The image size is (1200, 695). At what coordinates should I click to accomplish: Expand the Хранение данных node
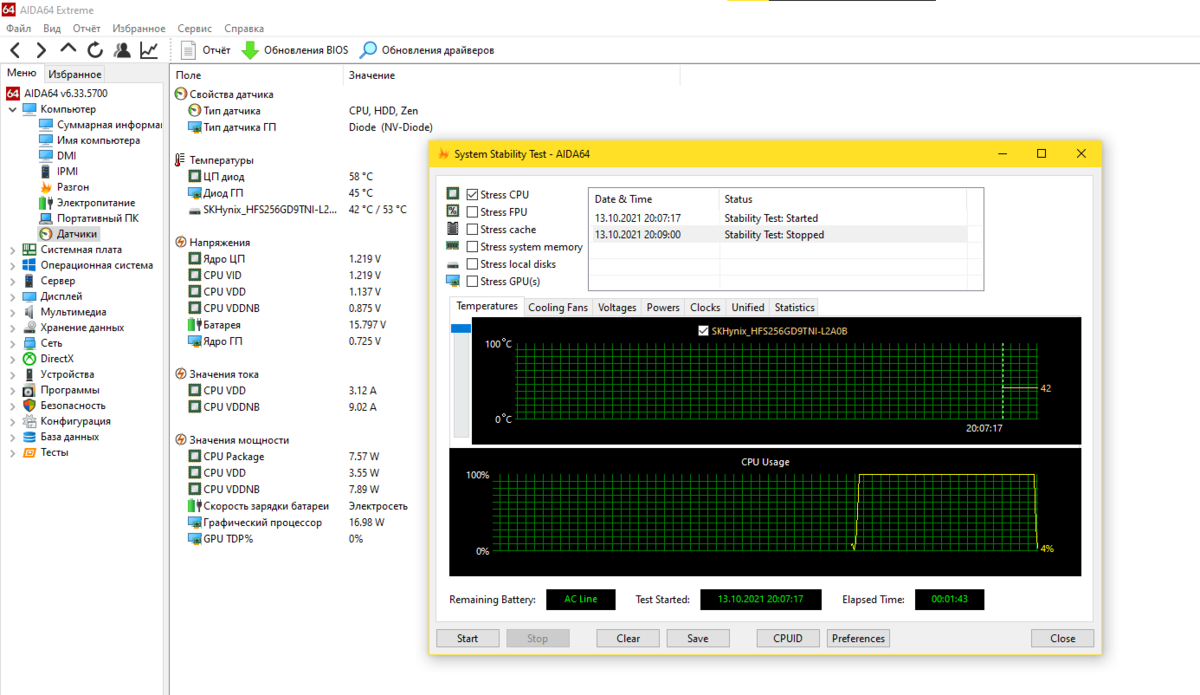pos(12,327)
